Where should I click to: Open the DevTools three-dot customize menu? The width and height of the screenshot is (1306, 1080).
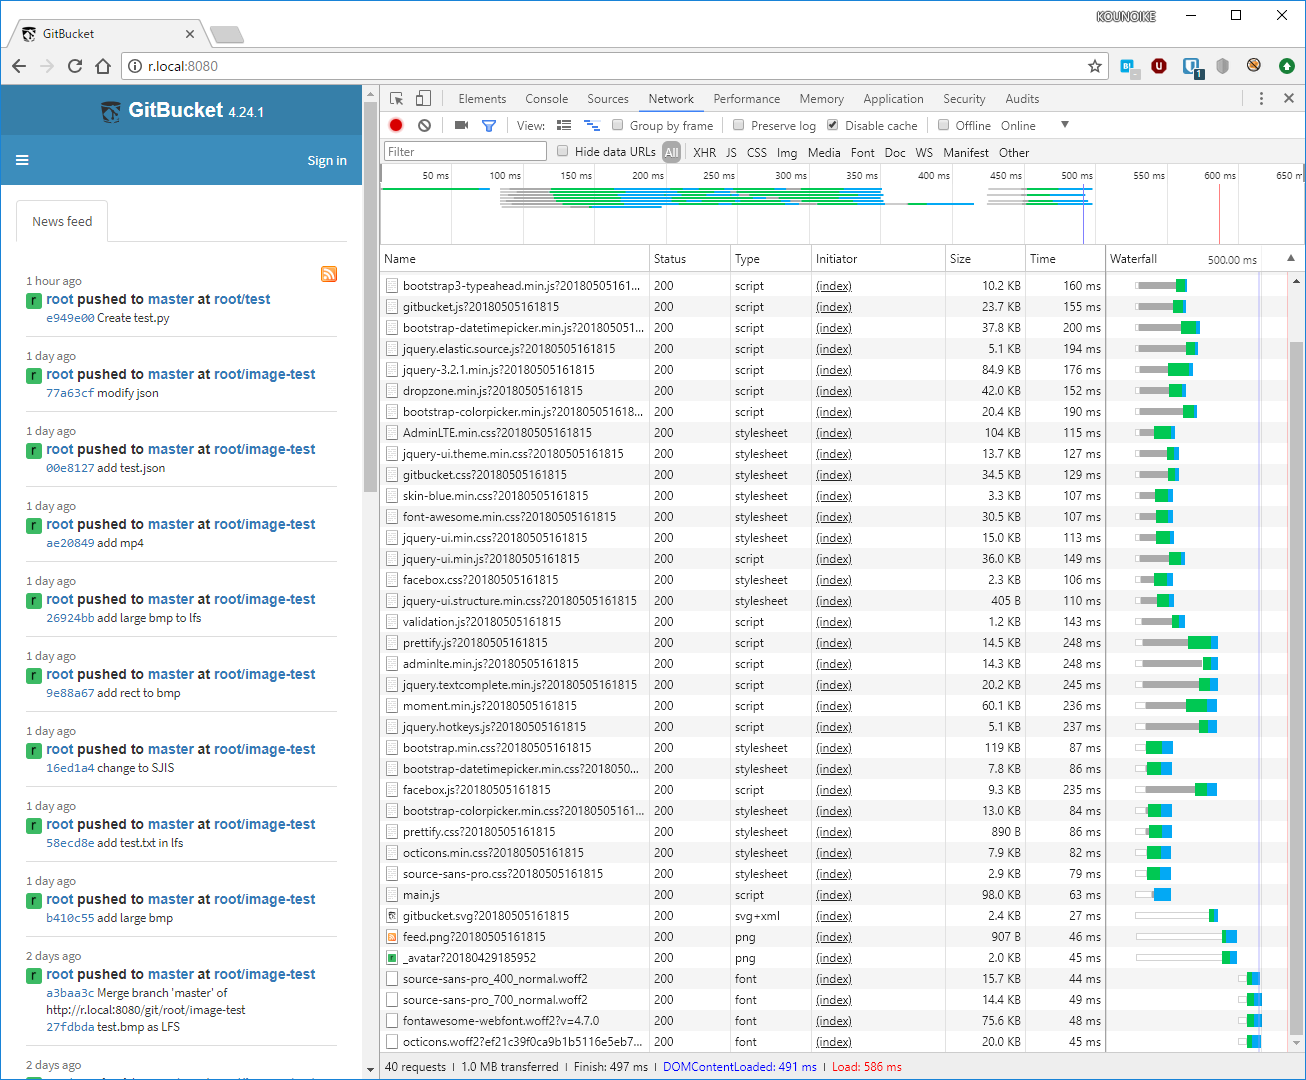pos(1261,98)
